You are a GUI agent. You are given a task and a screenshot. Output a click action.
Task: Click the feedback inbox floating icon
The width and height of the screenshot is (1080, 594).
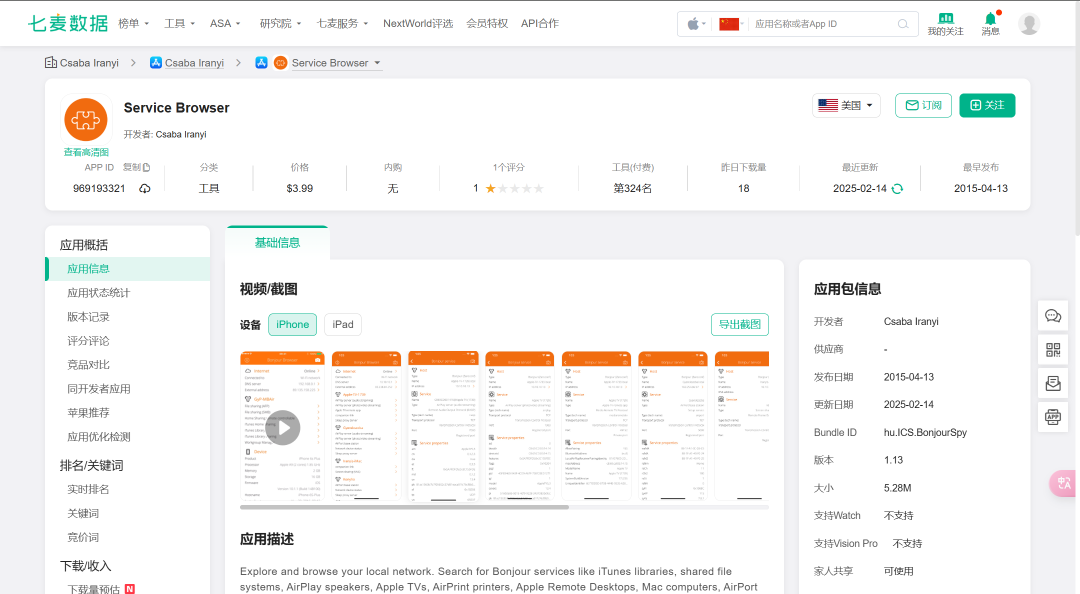pyautogui.click(x=1053, y=384)
